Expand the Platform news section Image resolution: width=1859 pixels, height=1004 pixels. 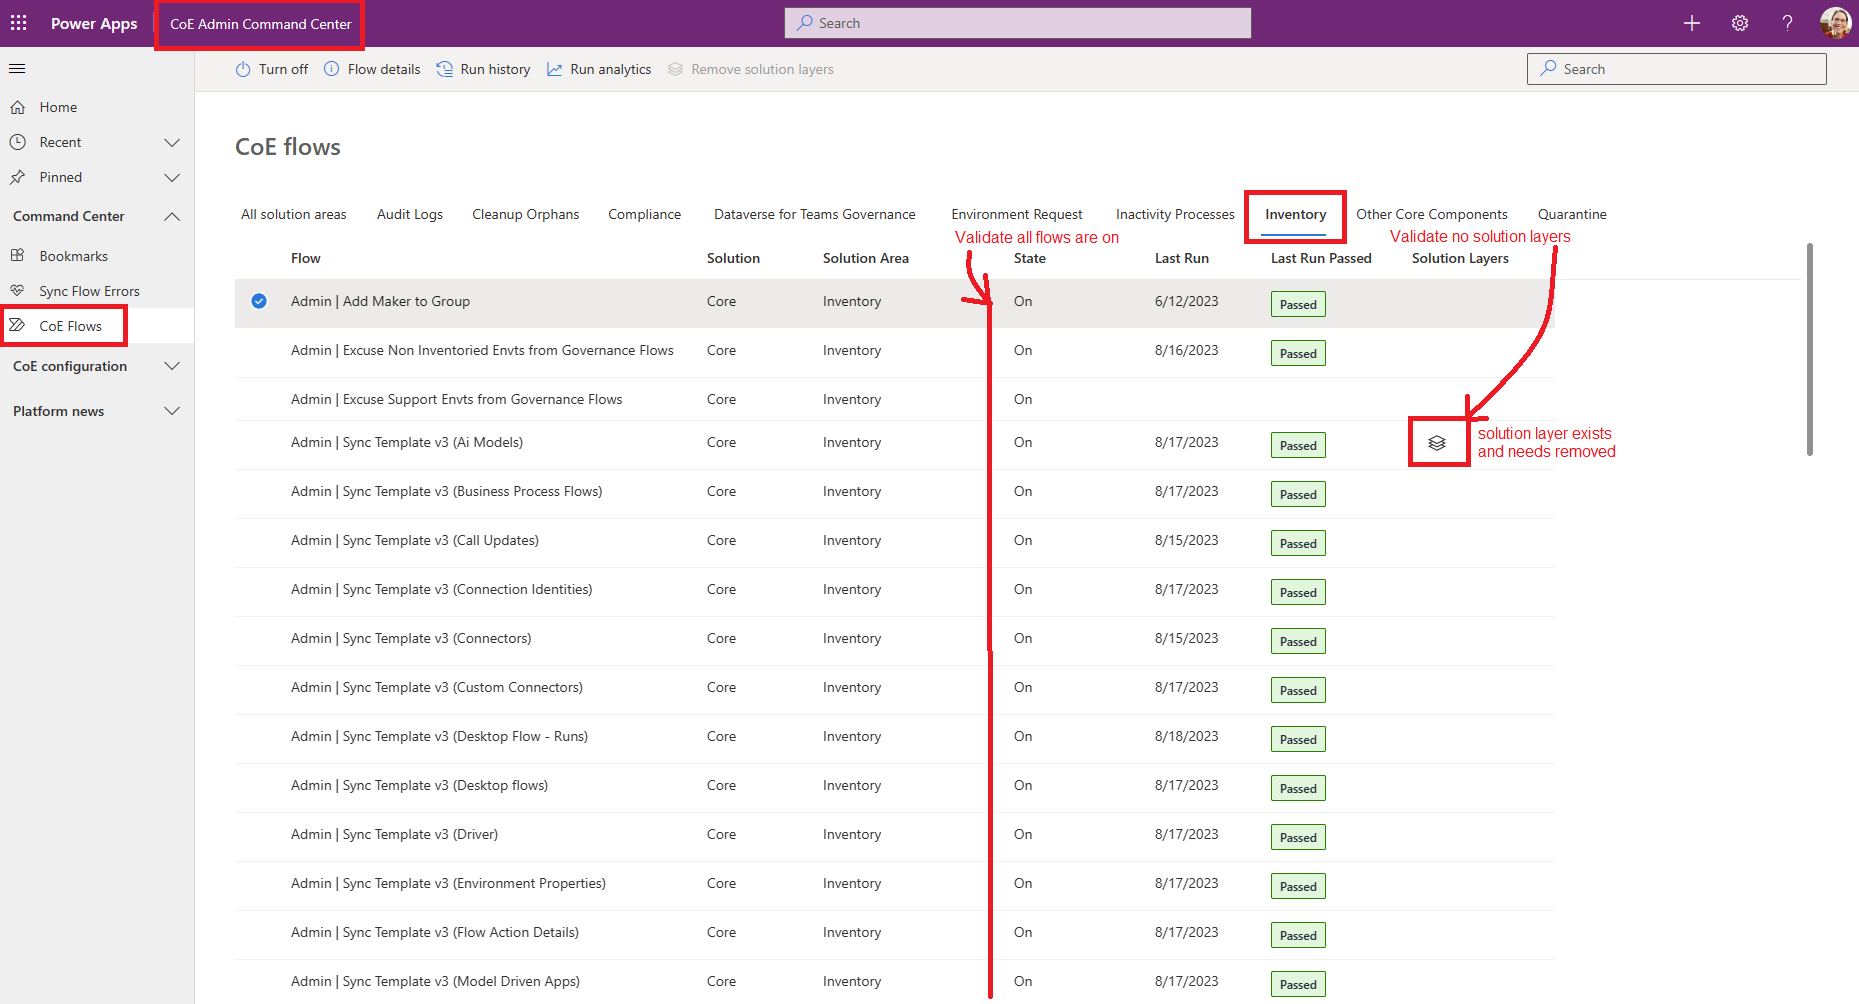click(x=171, y=410)
